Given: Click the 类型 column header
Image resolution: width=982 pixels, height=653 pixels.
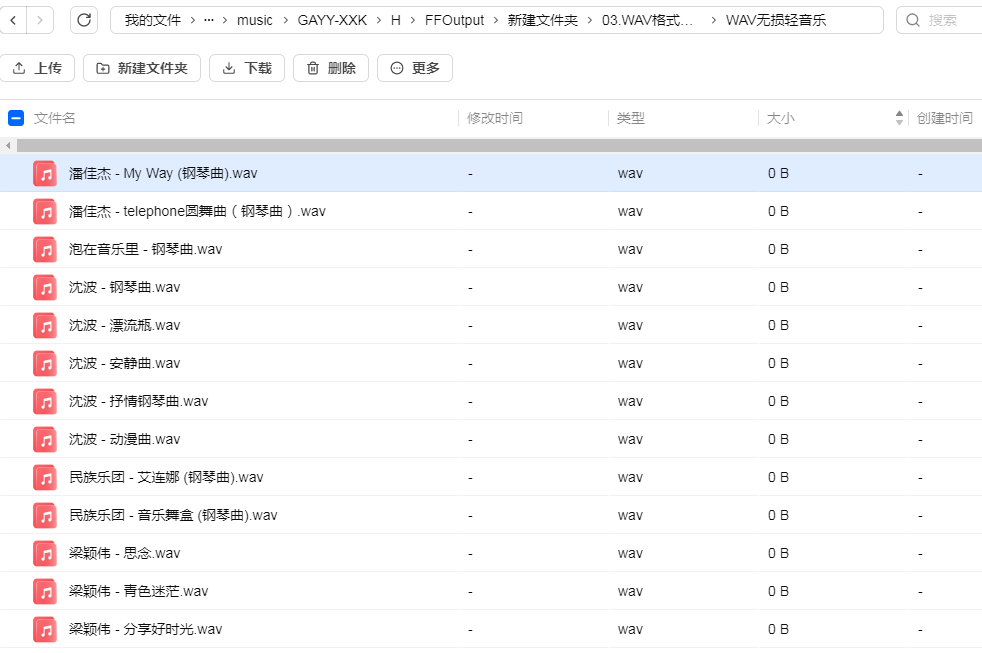Looking at the screenshot, I should tap(631, 118).
